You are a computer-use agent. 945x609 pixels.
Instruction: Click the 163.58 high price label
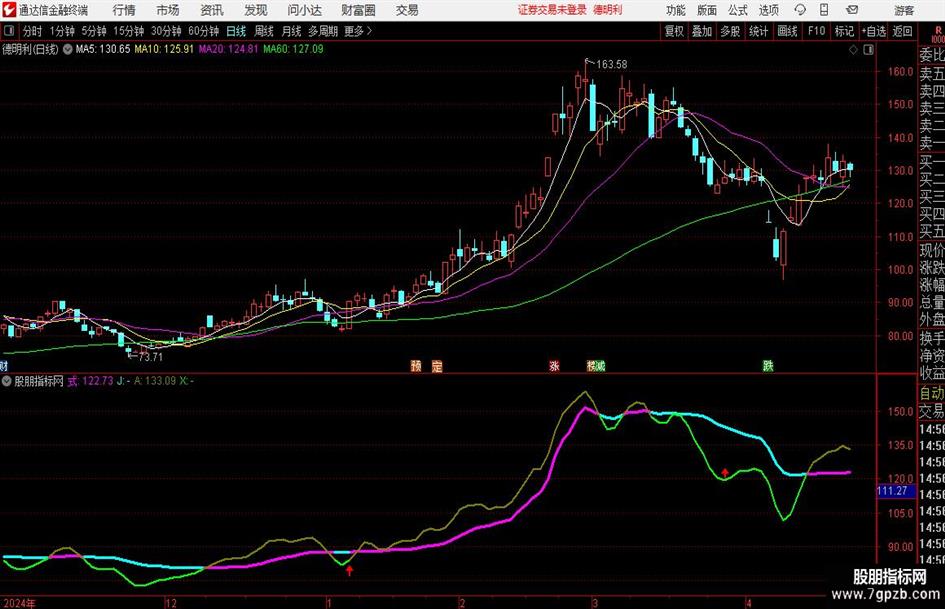click(611, 64)
